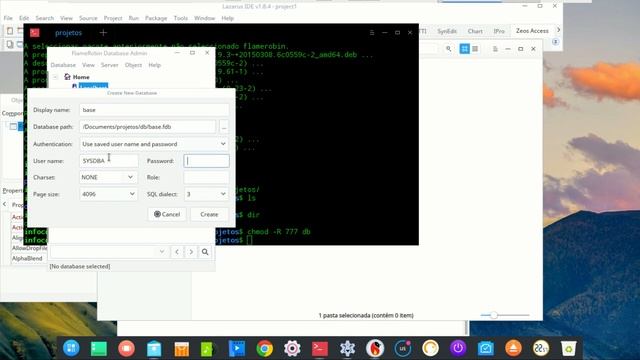Click the '[No database selected]' status text
Viewport: 640px width, 360px height.
click(80, 266)
